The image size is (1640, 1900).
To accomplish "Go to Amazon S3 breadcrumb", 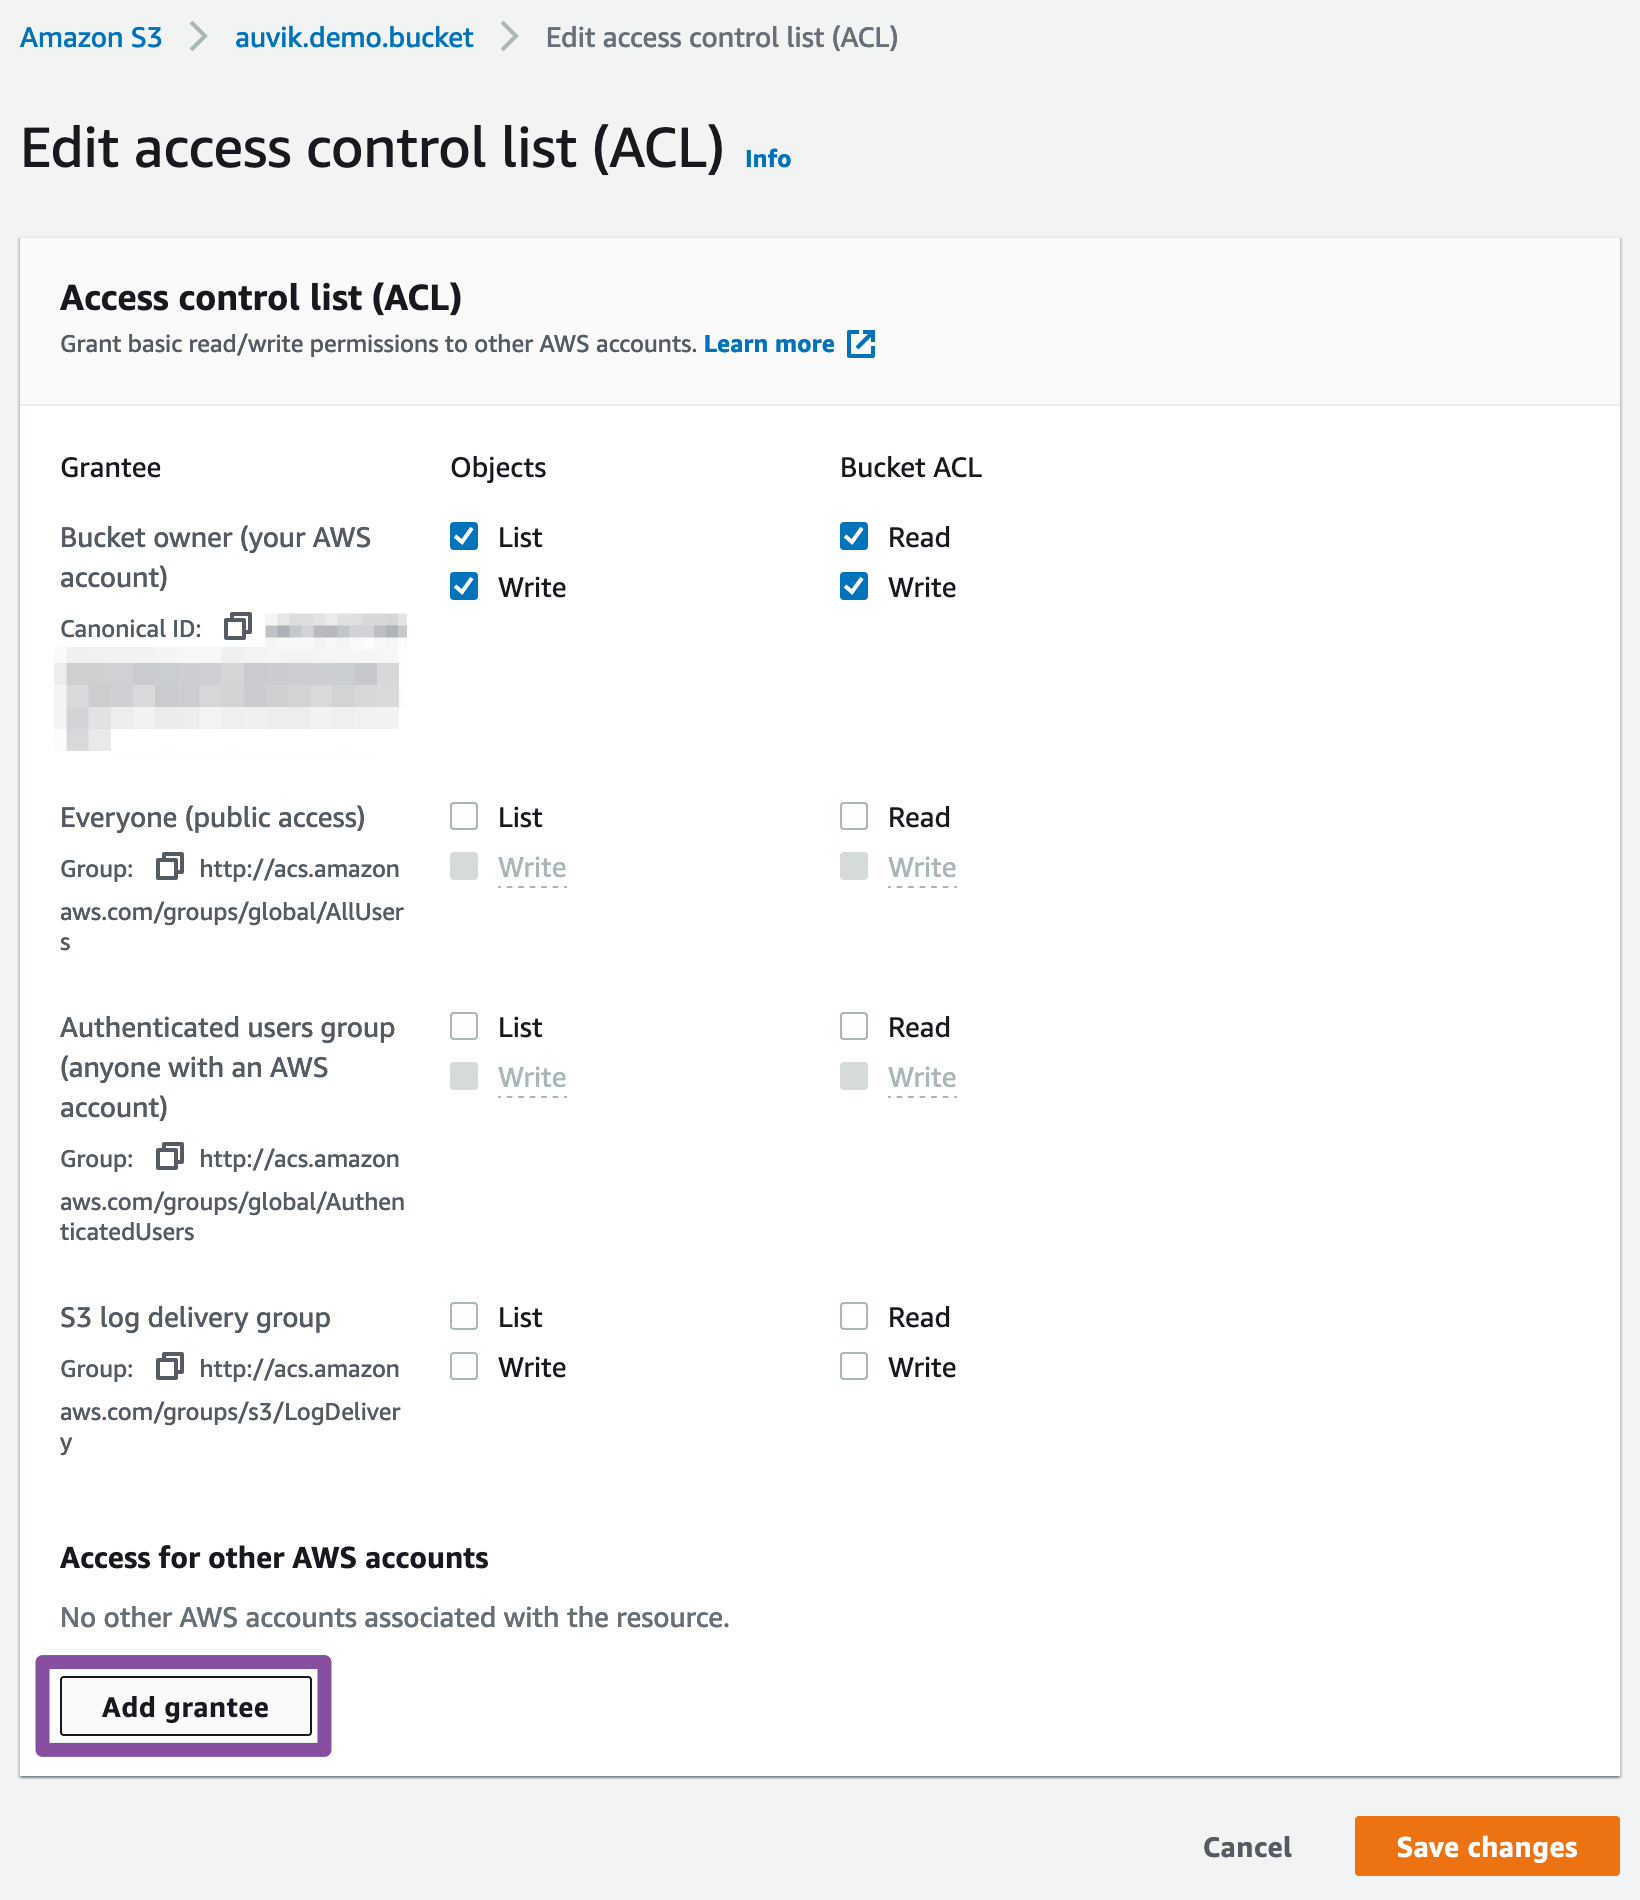I will [91, 38].
